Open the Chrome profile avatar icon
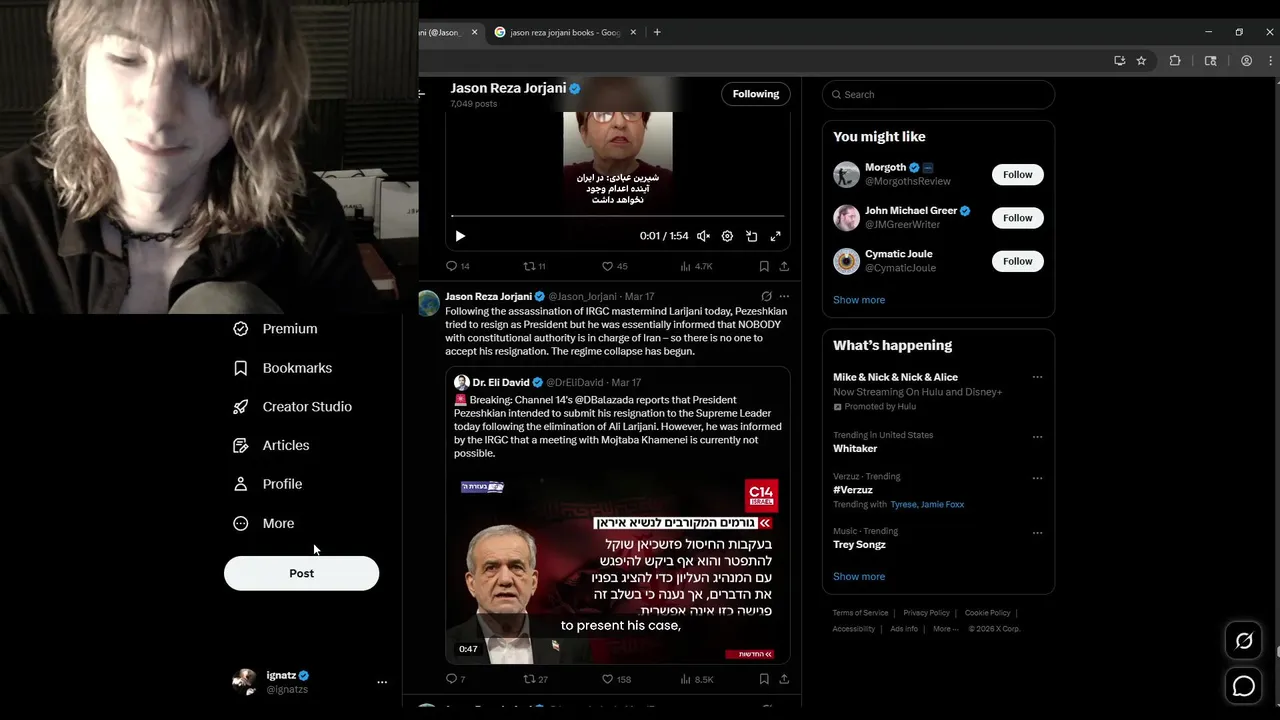 [x=1246, y=61]
